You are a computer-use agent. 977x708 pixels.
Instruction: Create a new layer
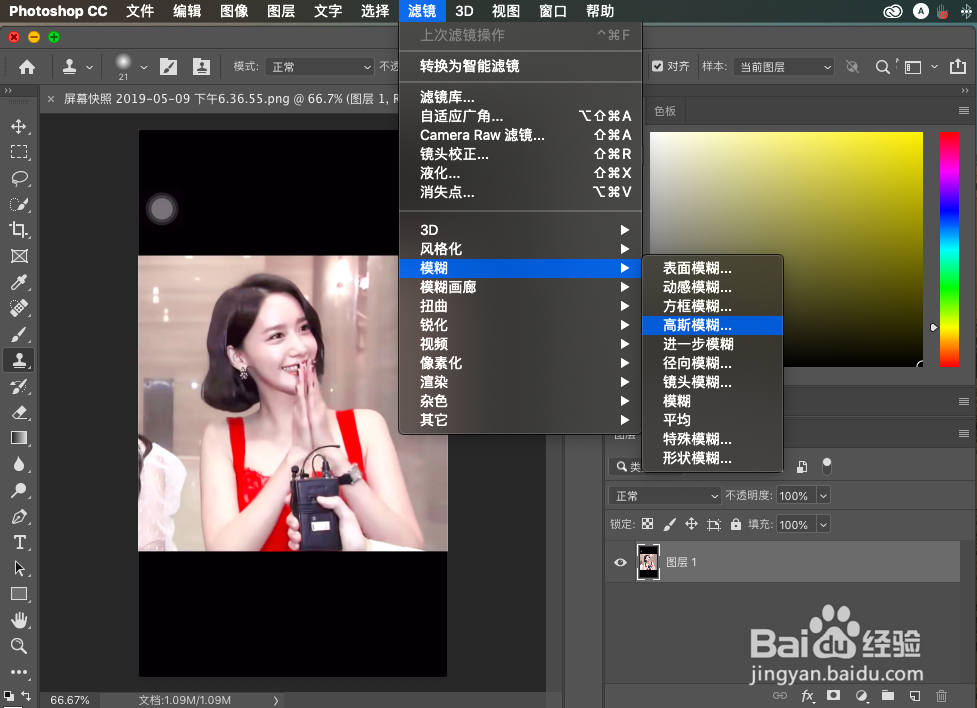click(915, 696)
